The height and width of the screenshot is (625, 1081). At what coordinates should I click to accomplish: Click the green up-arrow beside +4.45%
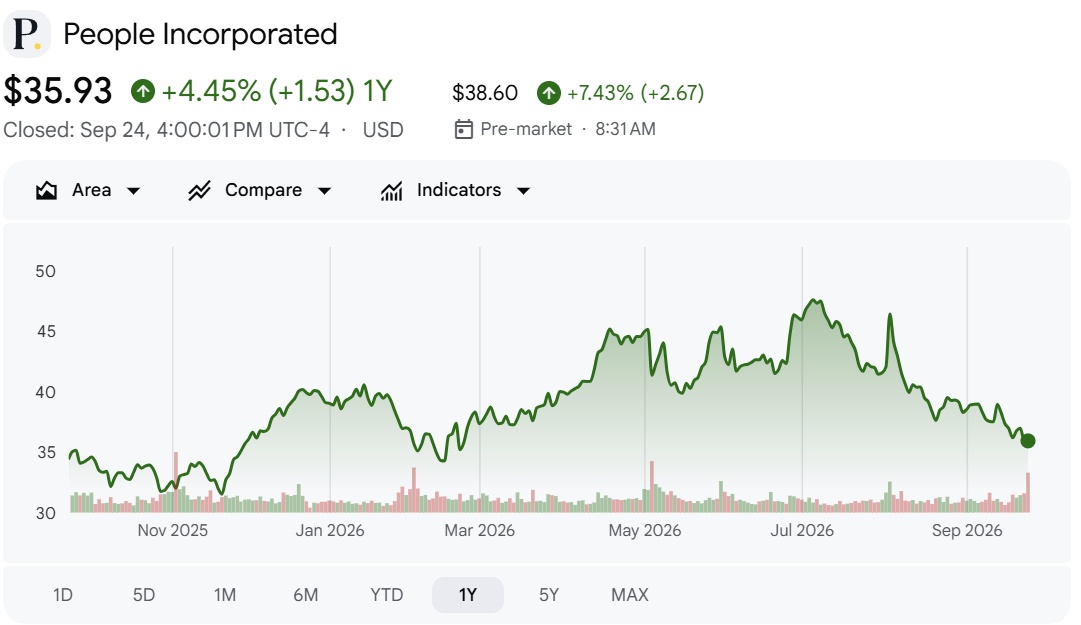(143, 91)
